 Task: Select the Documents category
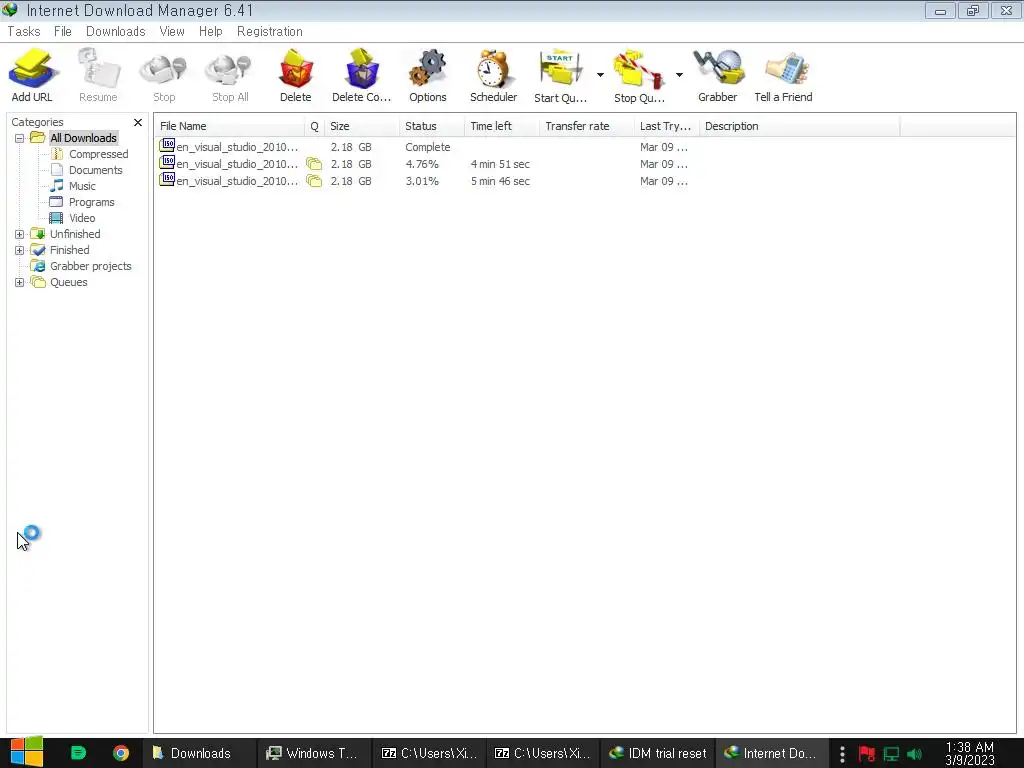95,170
